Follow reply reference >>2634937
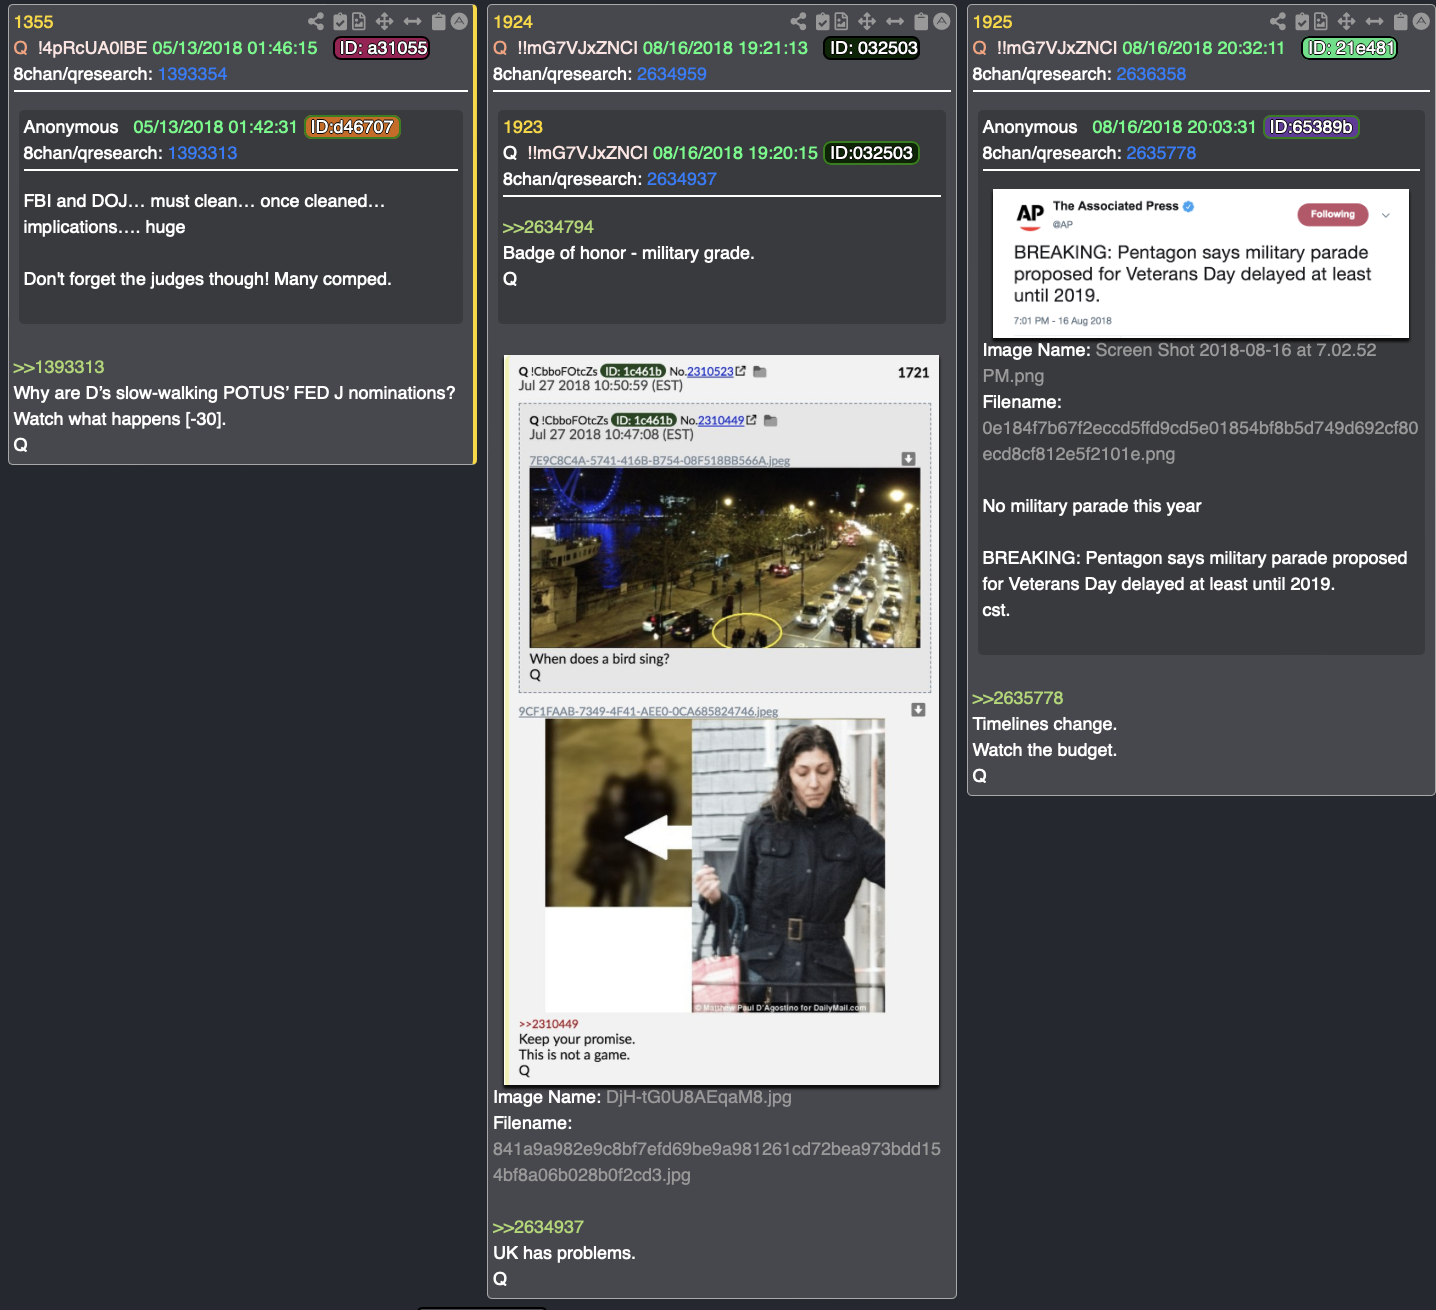Screen dimensions: 1436x1310 [x=538, y=1227]
